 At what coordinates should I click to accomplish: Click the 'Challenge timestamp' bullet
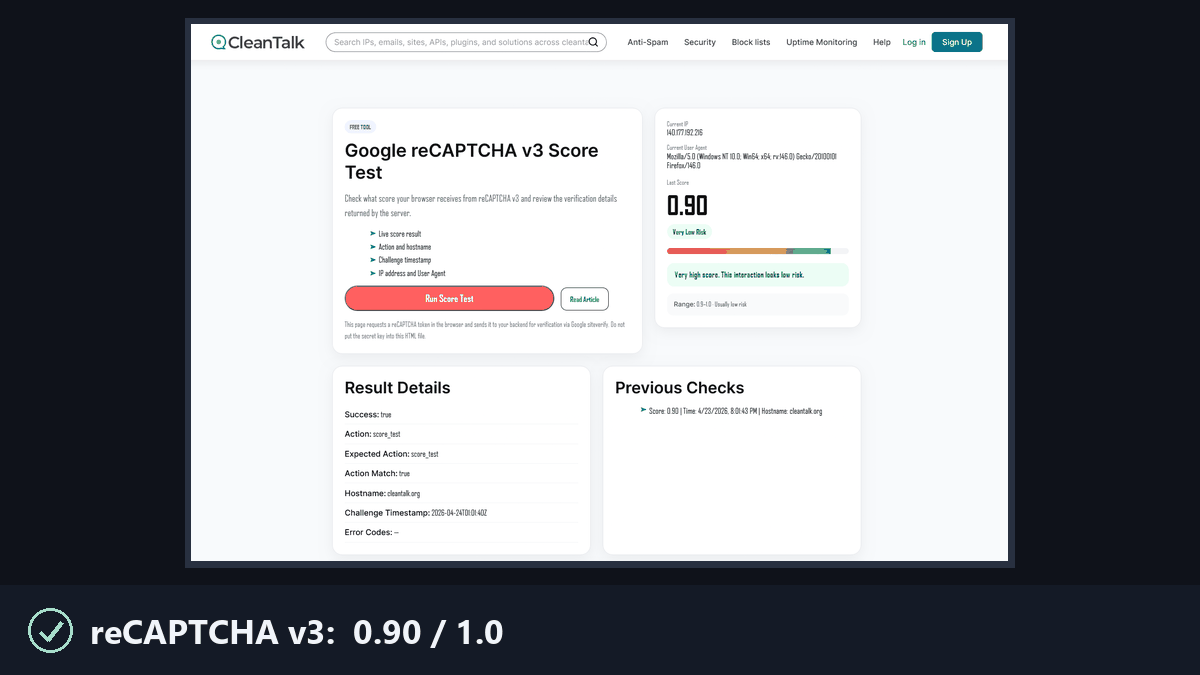pyautogui.click(x=405, y=260)
